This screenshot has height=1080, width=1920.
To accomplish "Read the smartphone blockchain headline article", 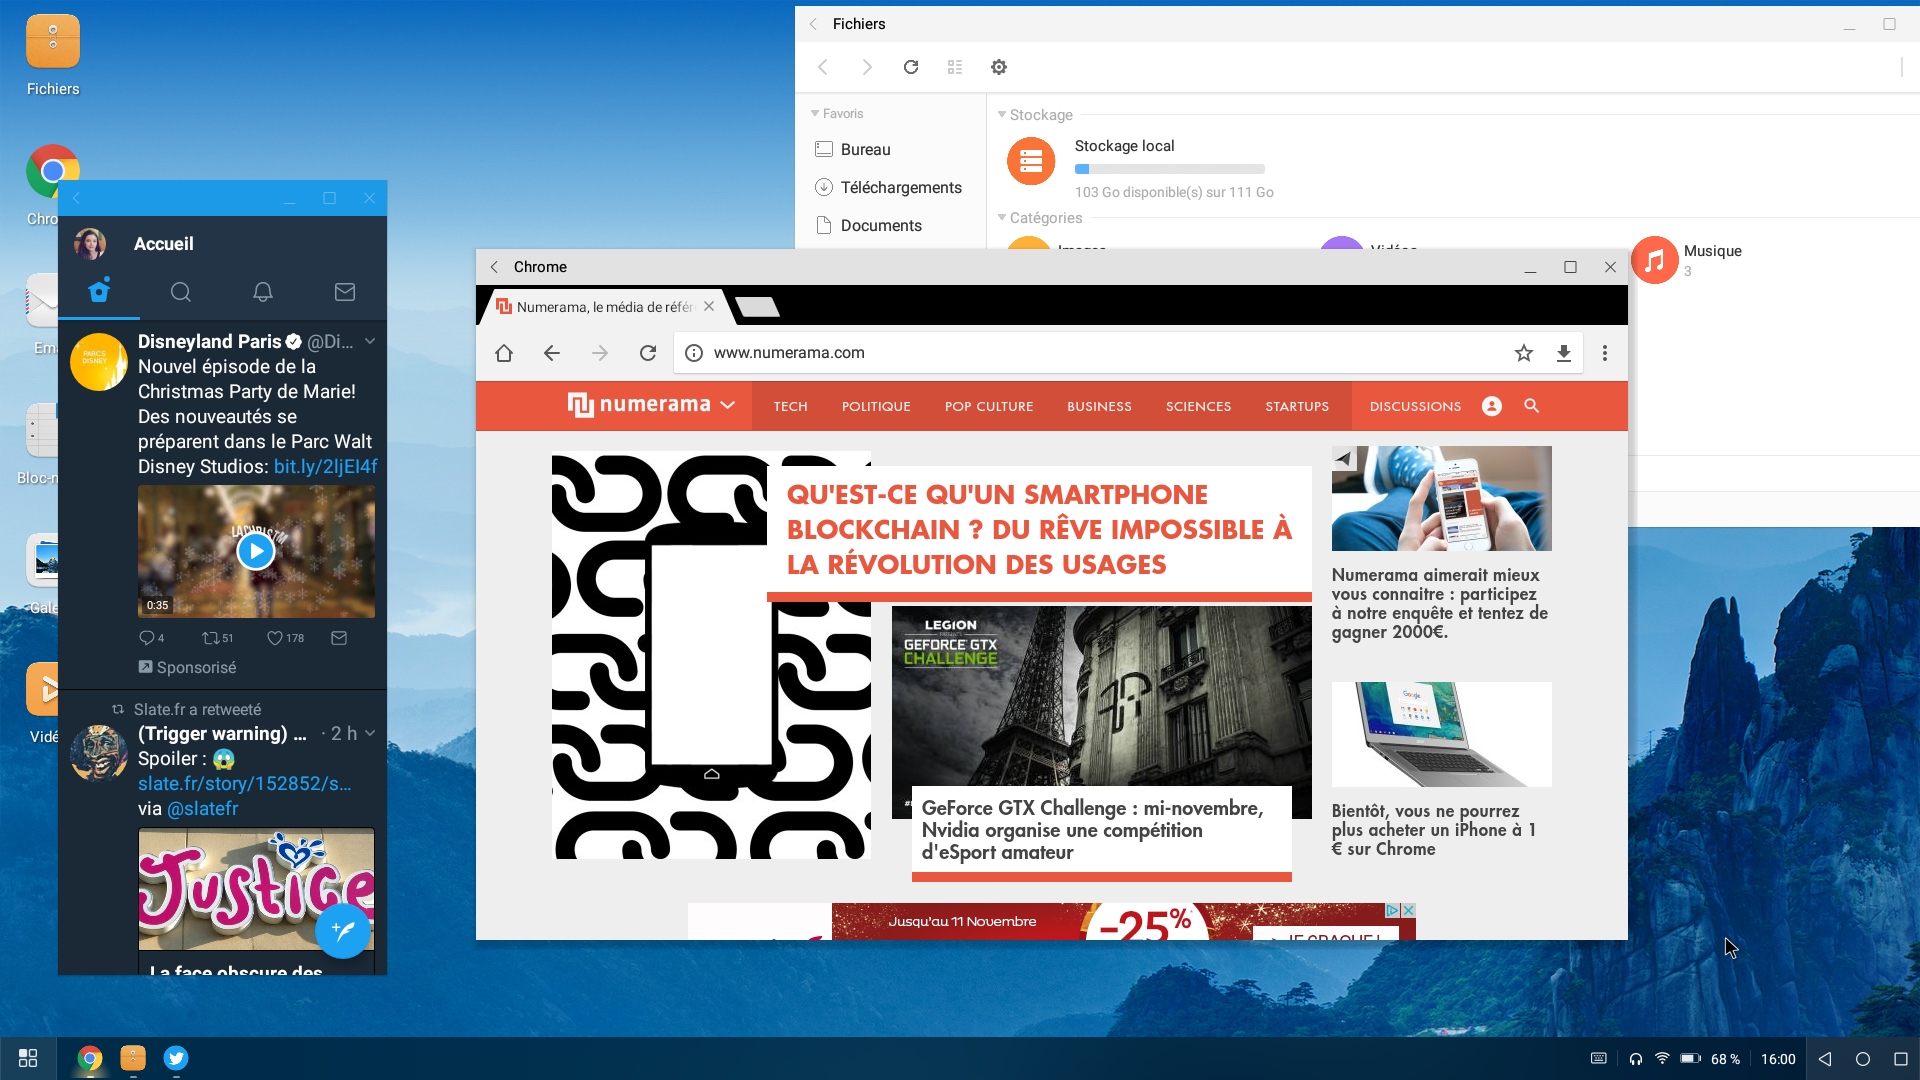I will pyautogui.click(x=1039, y=530).
